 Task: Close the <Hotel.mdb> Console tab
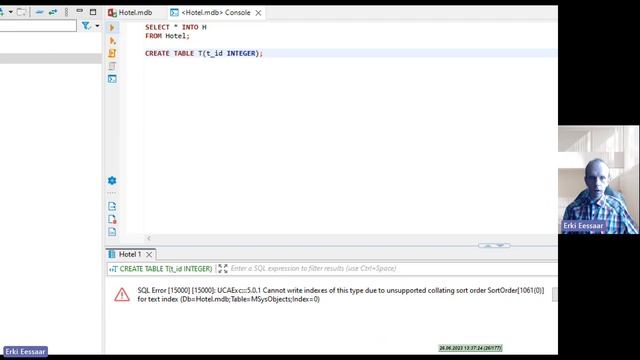pos(258,13)
